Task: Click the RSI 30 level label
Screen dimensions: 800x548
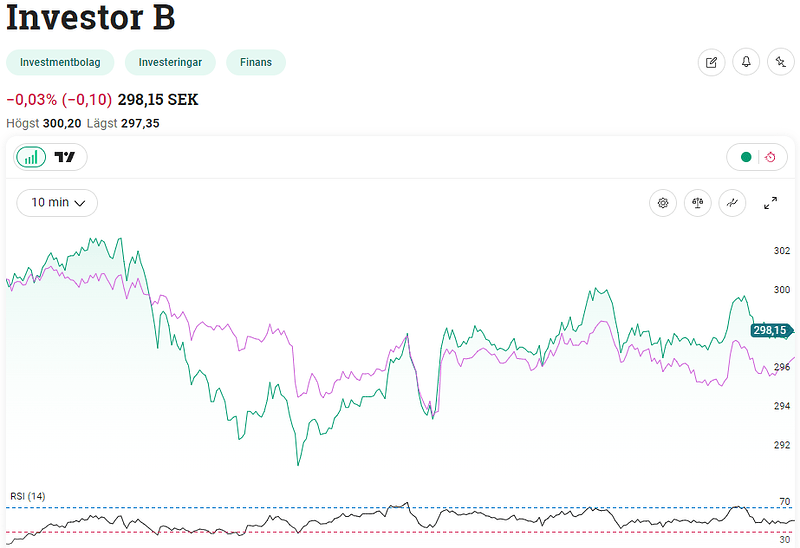Action: click(x=785, y=539)
